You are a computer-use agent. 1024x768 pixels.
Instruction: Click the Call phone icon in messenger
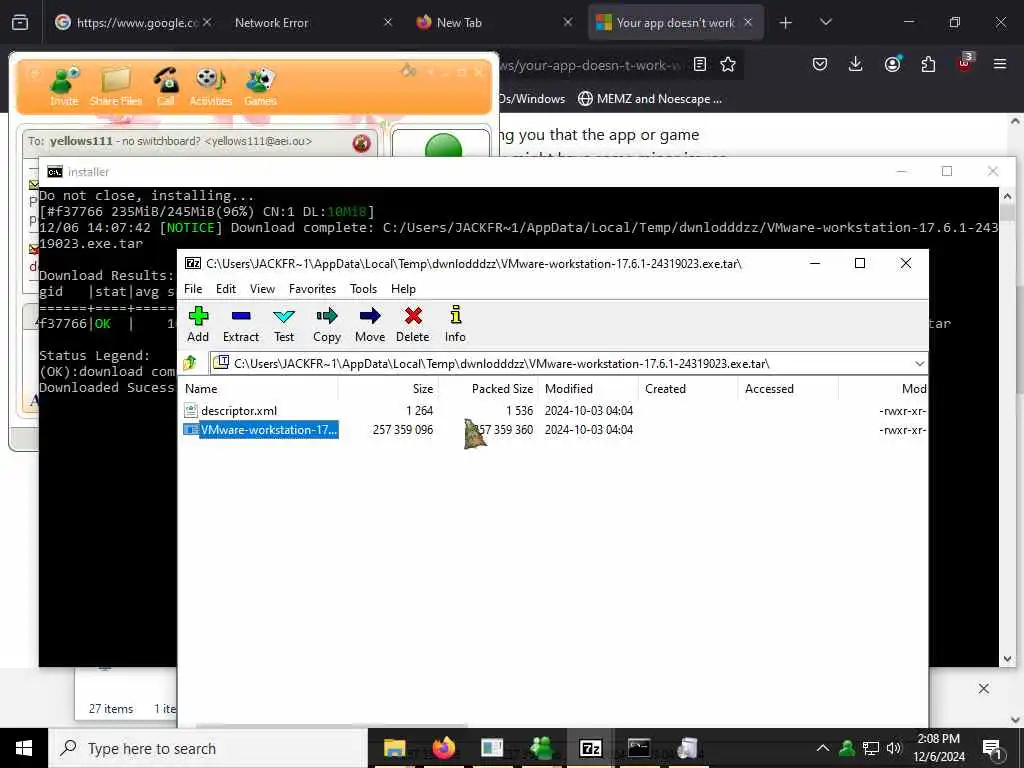click(x=166, y=86)
